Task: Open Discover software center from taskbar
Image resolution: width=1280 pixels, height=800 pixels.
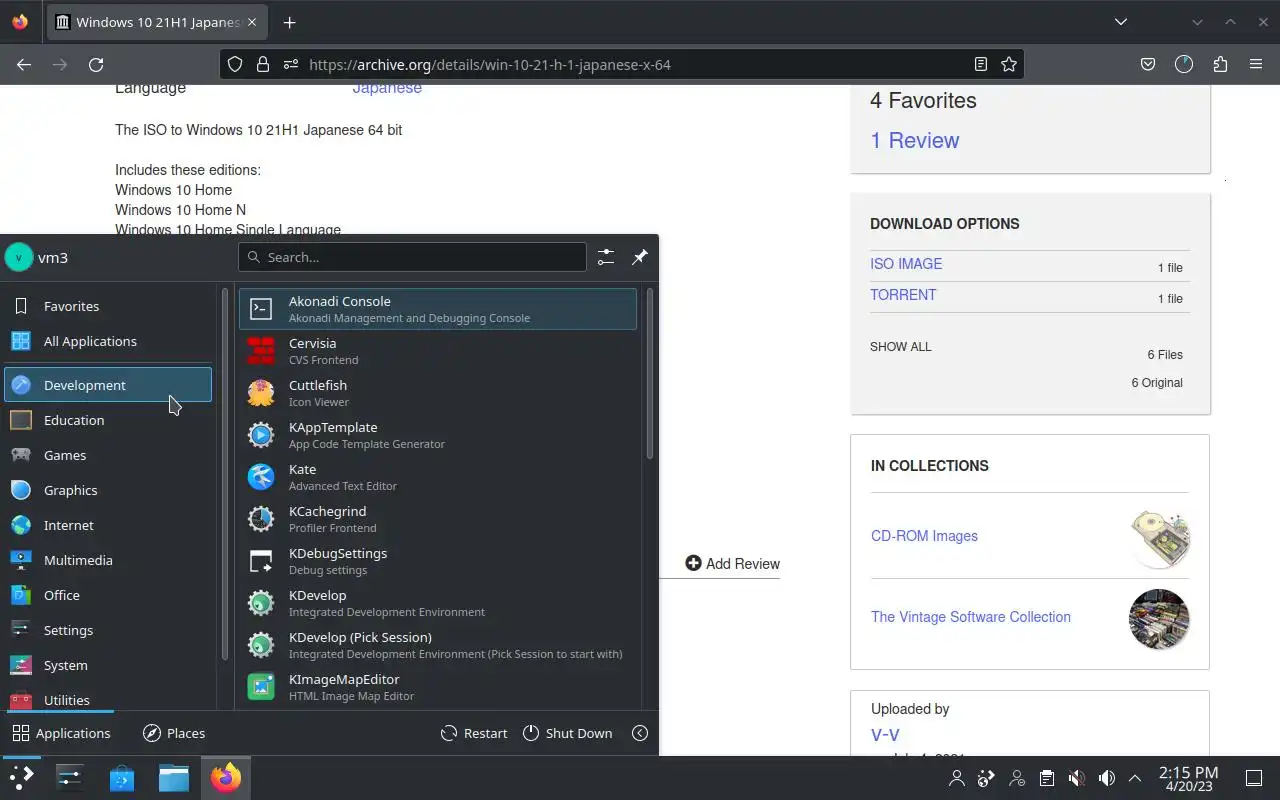Action: point(122,777)
